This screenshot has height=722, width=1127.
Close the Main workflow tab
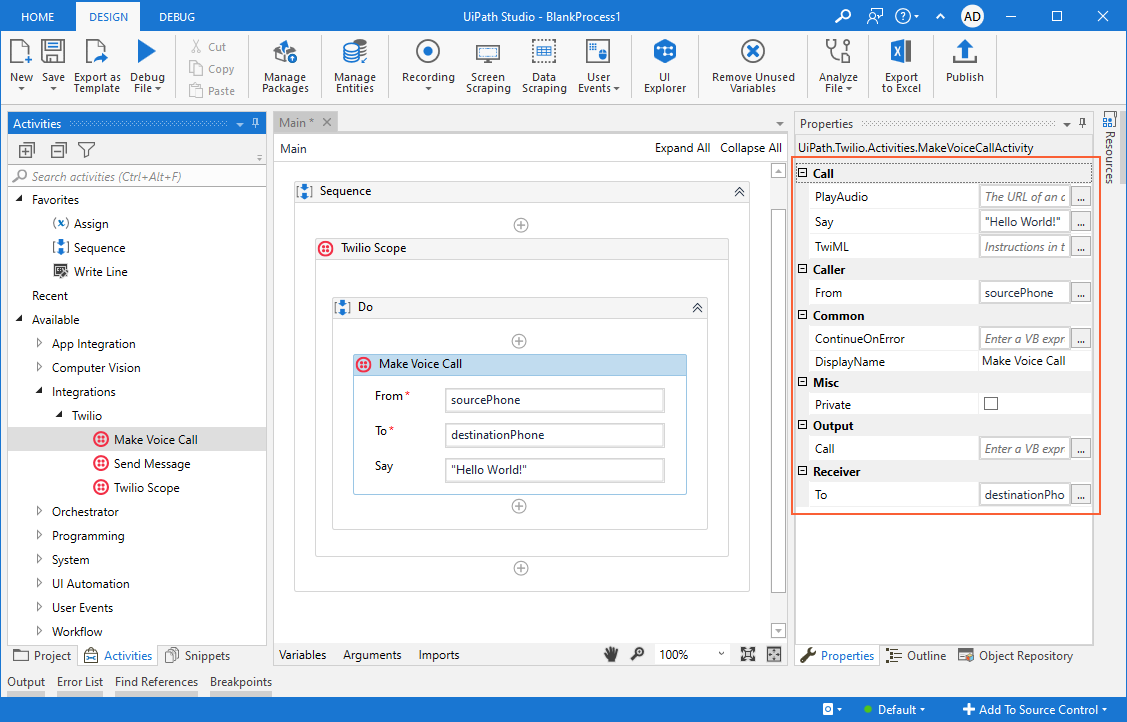point(327,122)
